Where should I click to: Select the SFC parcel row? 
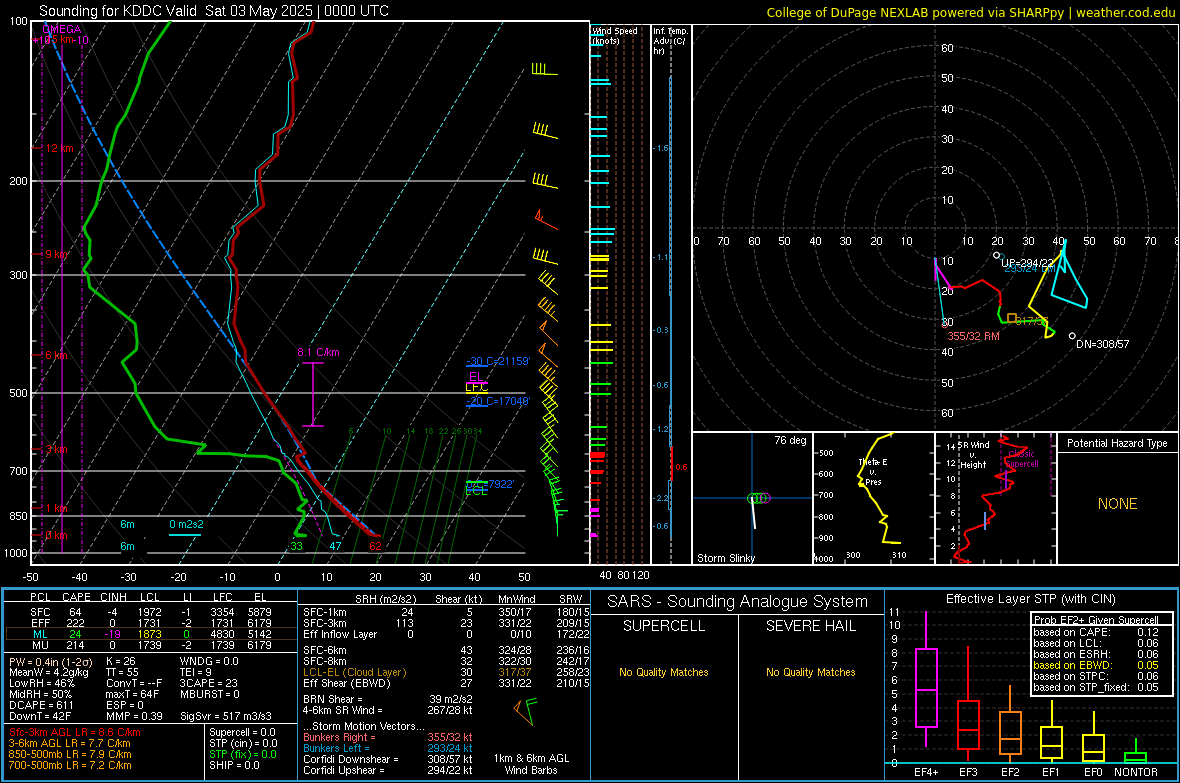[151, 612]
